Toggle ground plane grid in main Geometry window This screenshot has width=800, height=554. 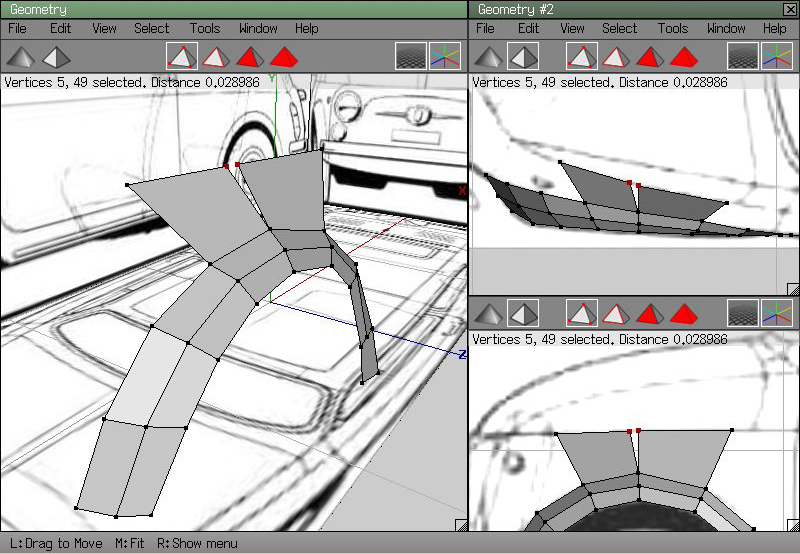(410, 56)
